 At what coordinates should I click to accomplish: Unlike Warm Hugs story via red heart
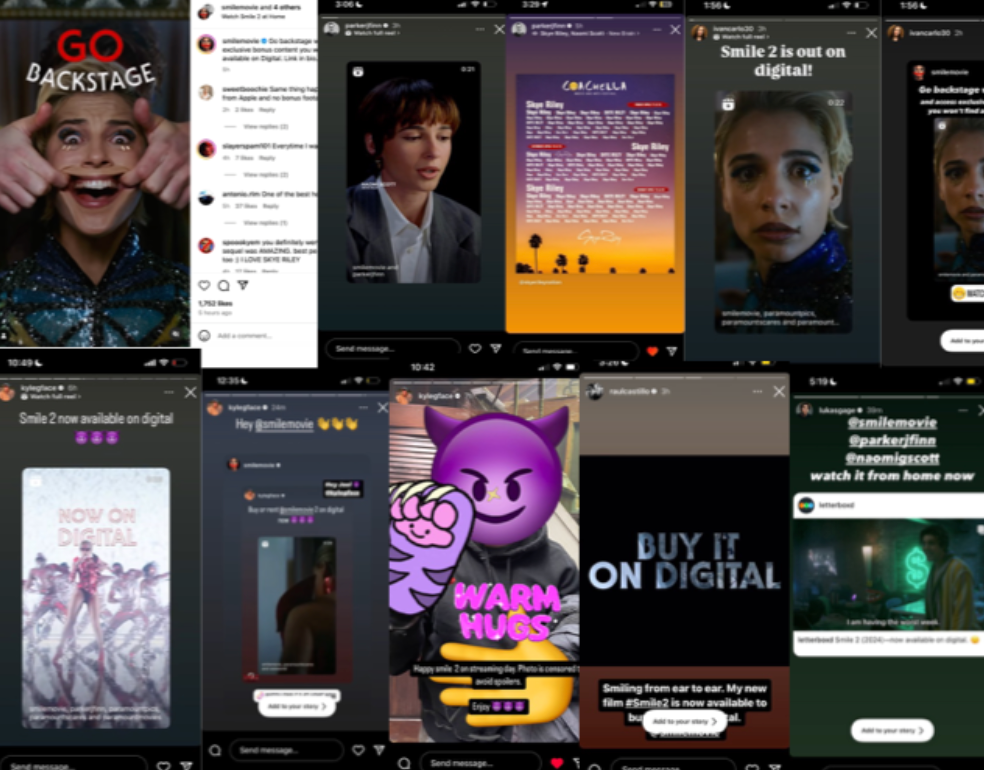pyautogui.click(x=557, y=763)
